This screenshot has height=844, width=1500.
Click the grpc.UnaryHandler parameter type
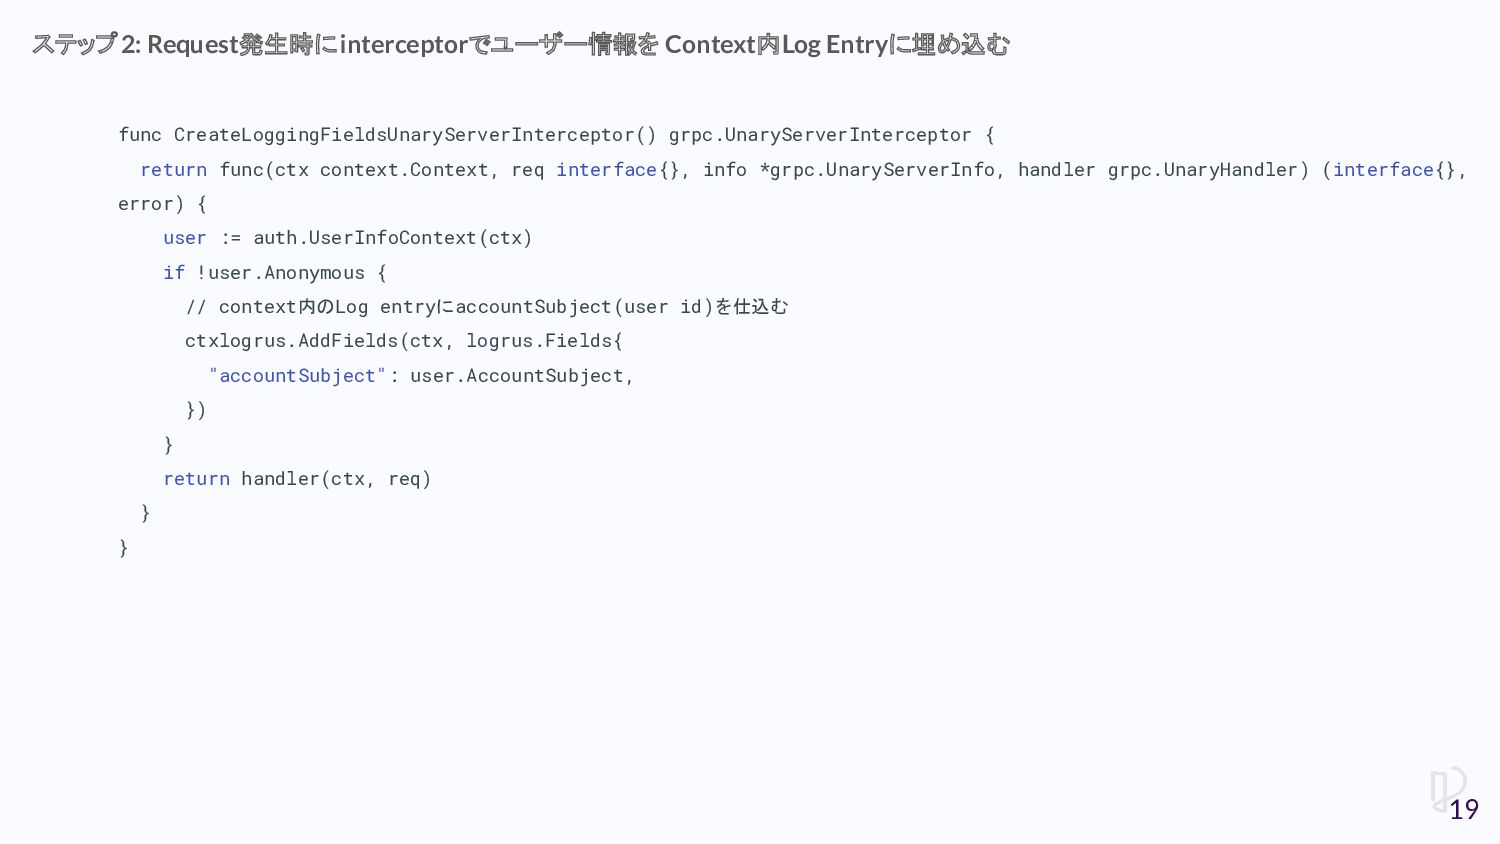tap(1203, 170)
